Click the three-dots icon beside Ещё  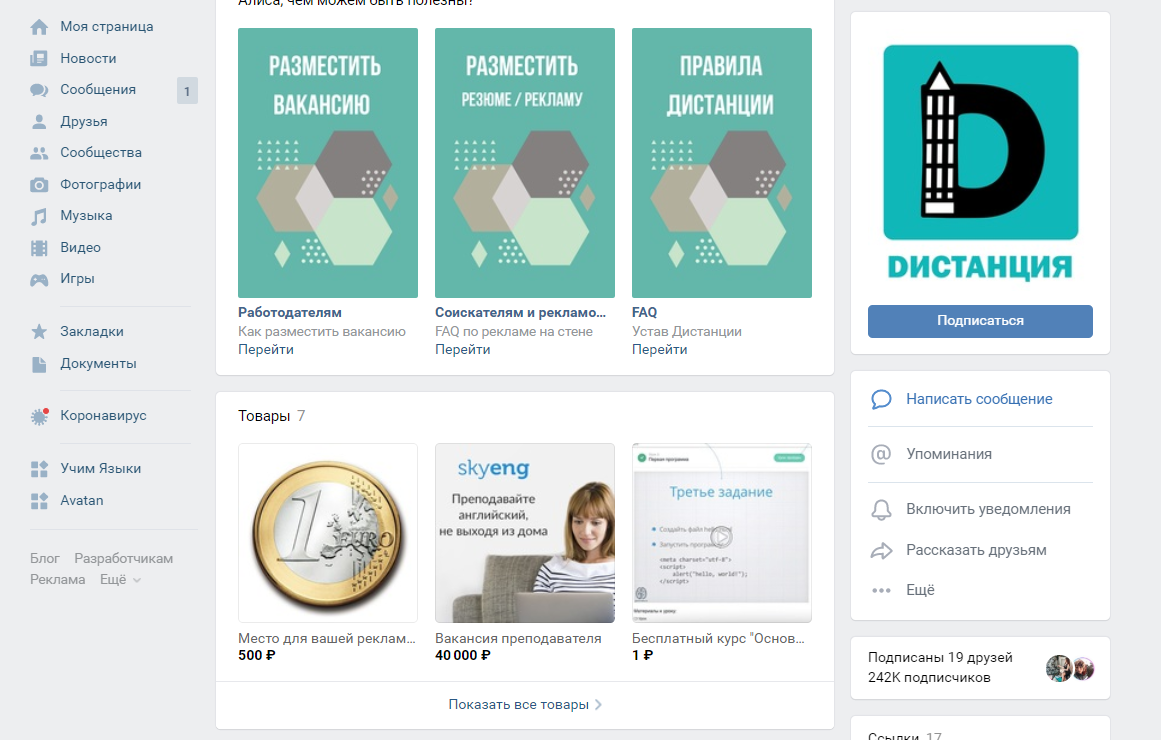click(881, 590)
